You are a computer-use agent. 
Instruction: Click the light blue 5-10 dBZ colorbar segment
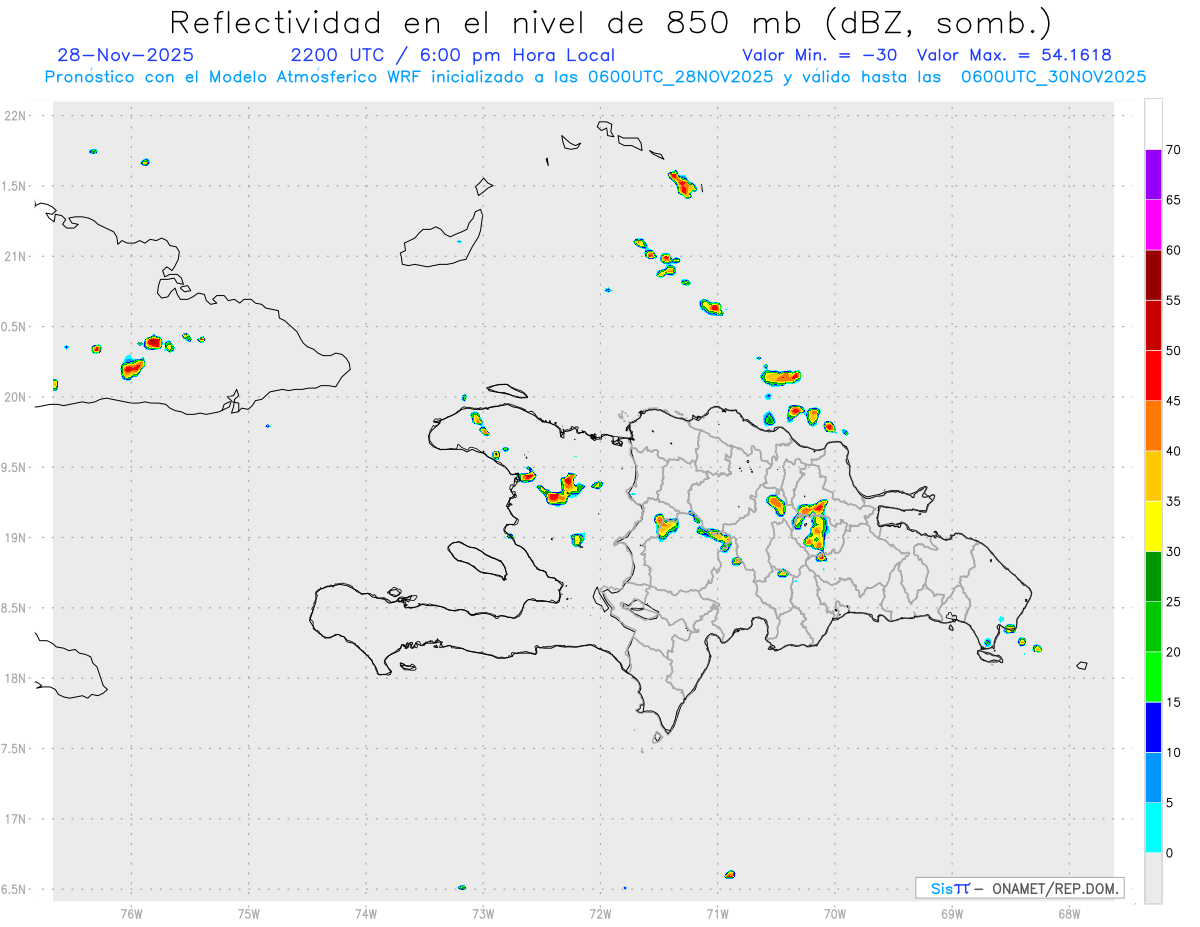(x=1153, y=778)
